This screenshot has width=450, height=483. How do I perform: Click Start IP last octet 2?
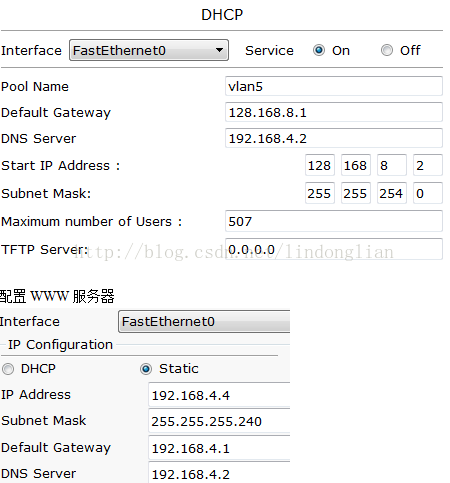[428, 165]
